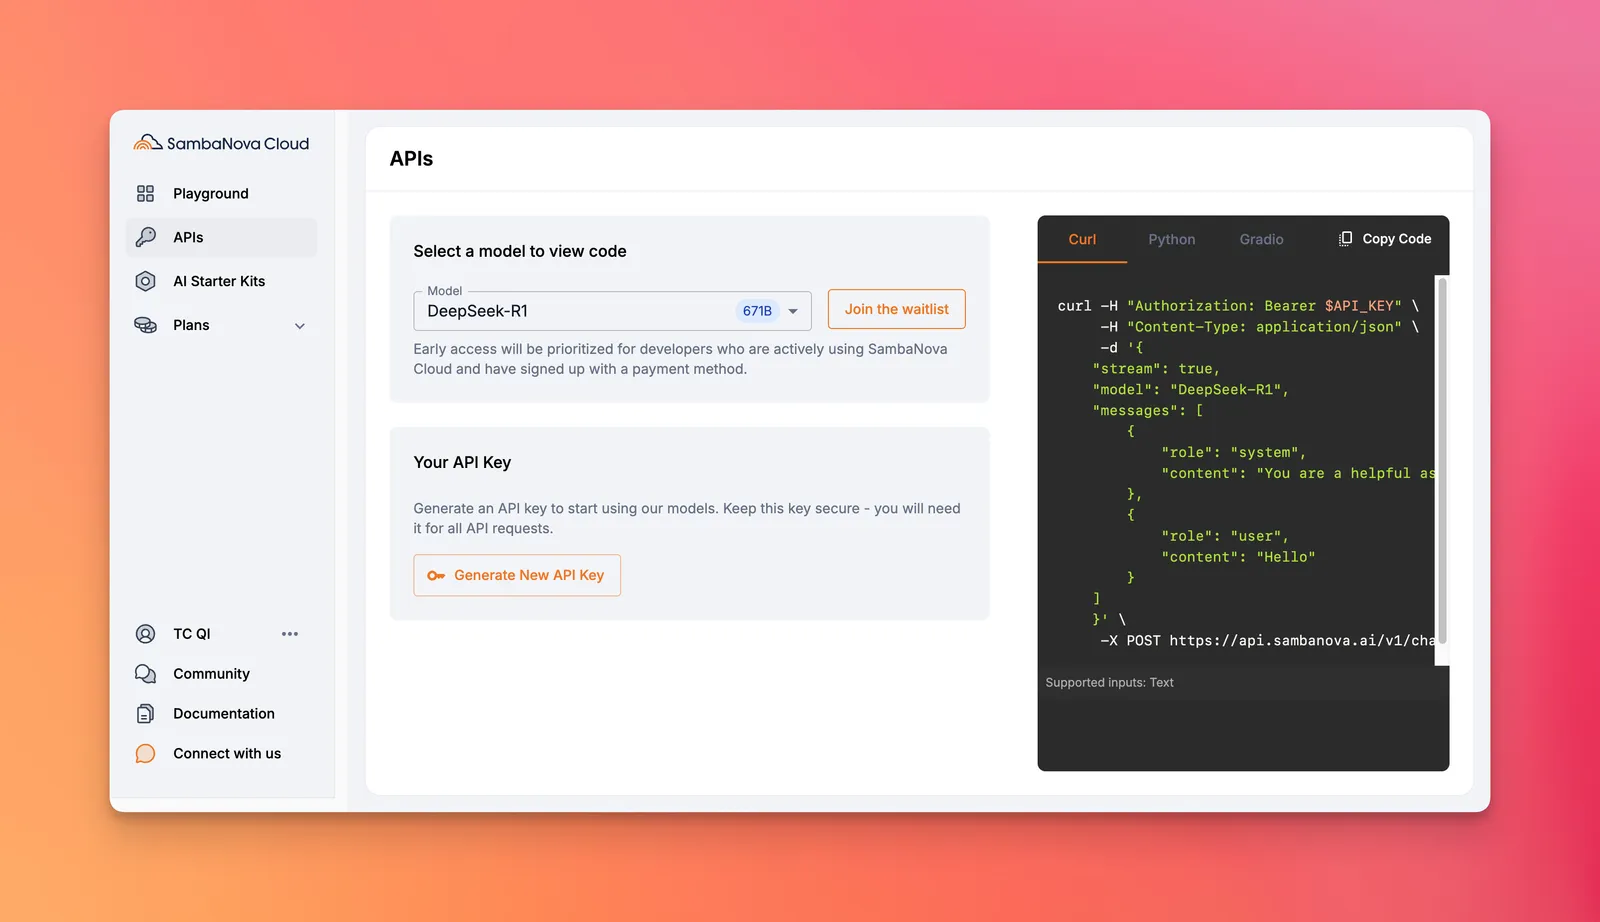Click the Documentation file icon
This screenshot has height=922, width=1600.
pos(145,714)
